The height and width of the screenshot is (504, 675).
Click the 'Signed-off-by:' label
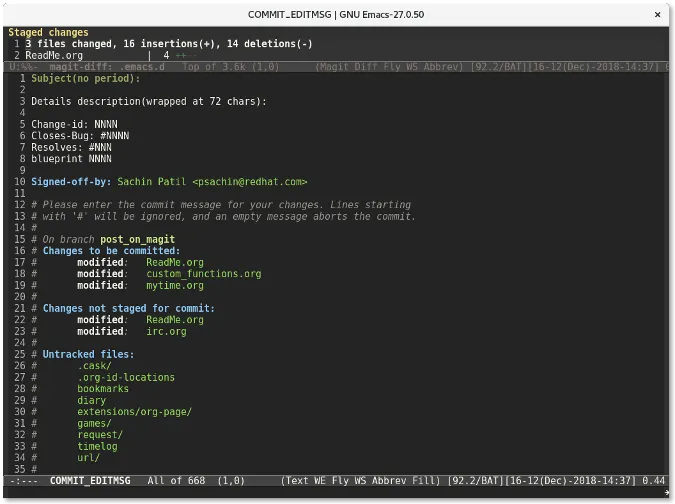71,182
